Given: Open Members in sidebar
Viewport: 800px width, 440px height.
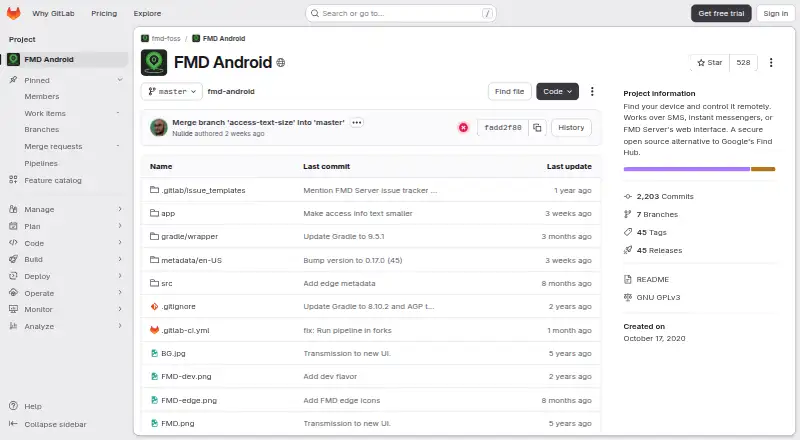Looking at the screenshot, I should 42,96.
